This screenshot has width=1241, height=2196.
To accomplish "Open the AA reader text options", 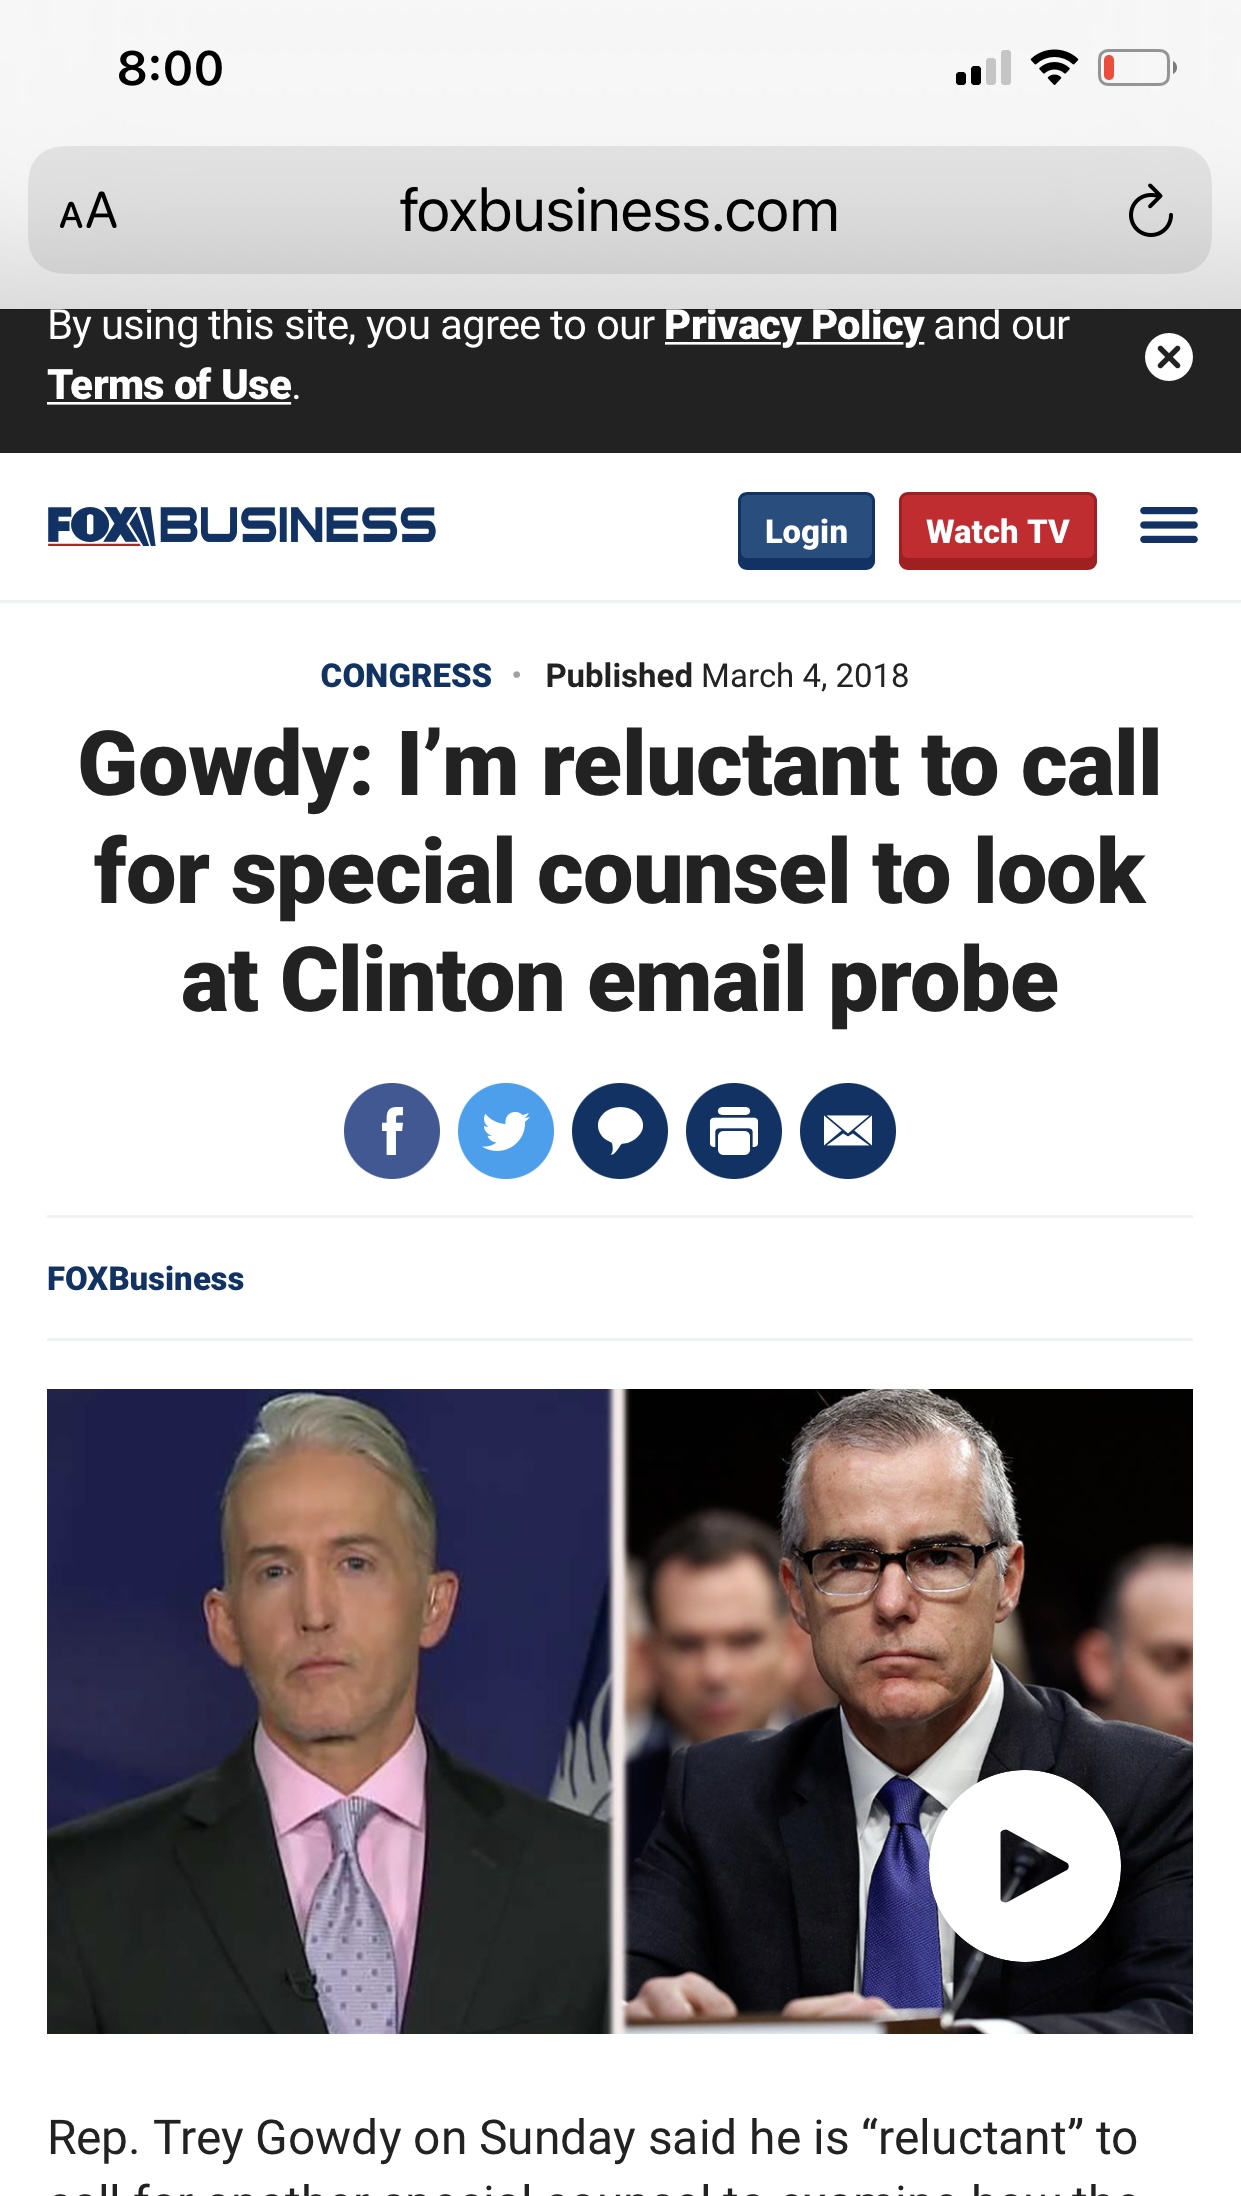I will [x=88, y=211].
